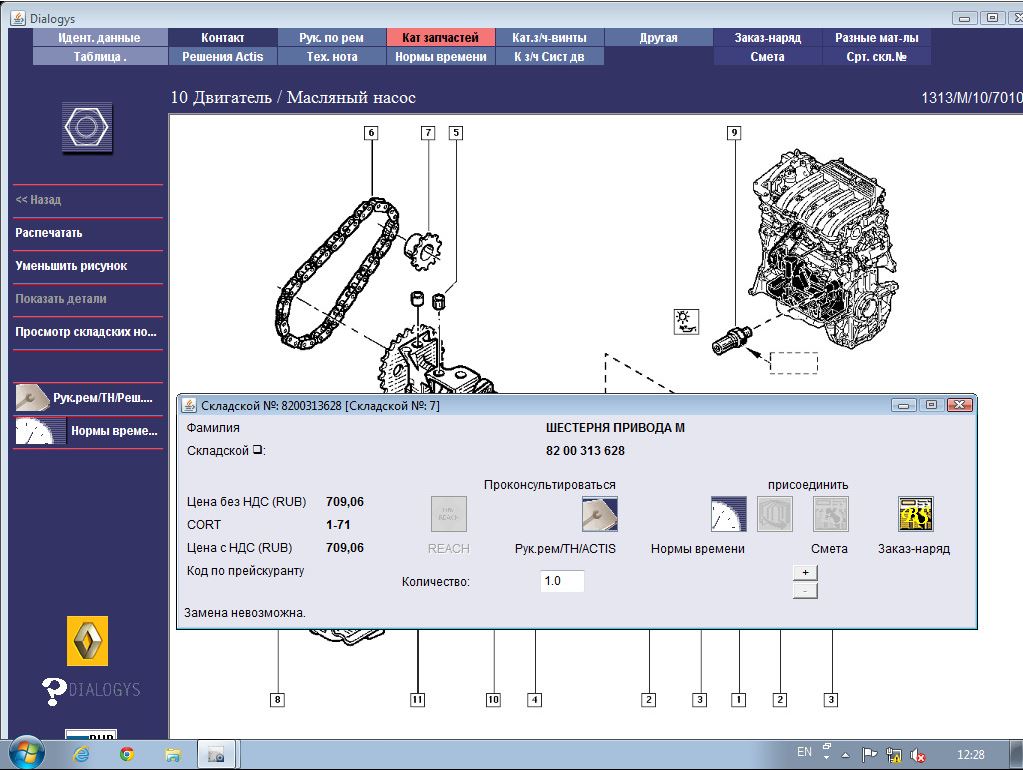Launch Internet Explorer from the taskbar
The height and width of the screenshot is (770, 1023).
81,755
